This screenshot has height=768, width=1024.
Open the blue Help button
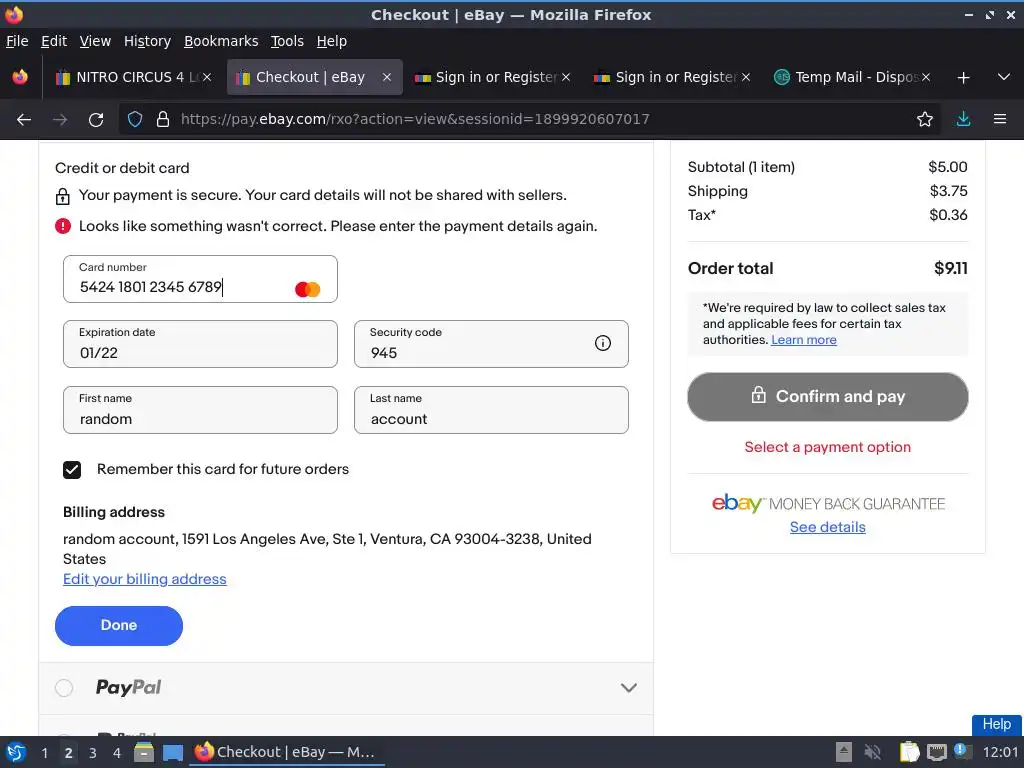pos(997,724)
